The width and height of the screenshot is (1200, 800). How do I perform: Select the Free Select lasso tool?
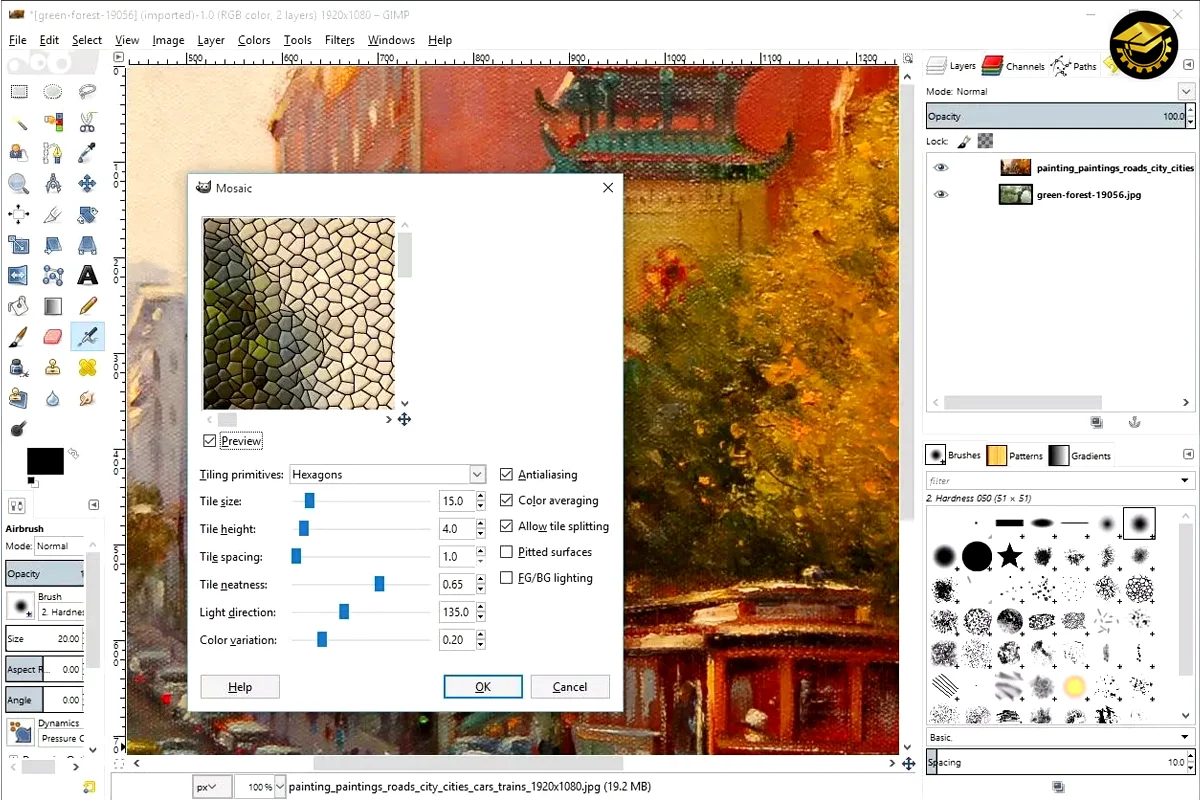[87, 92]
